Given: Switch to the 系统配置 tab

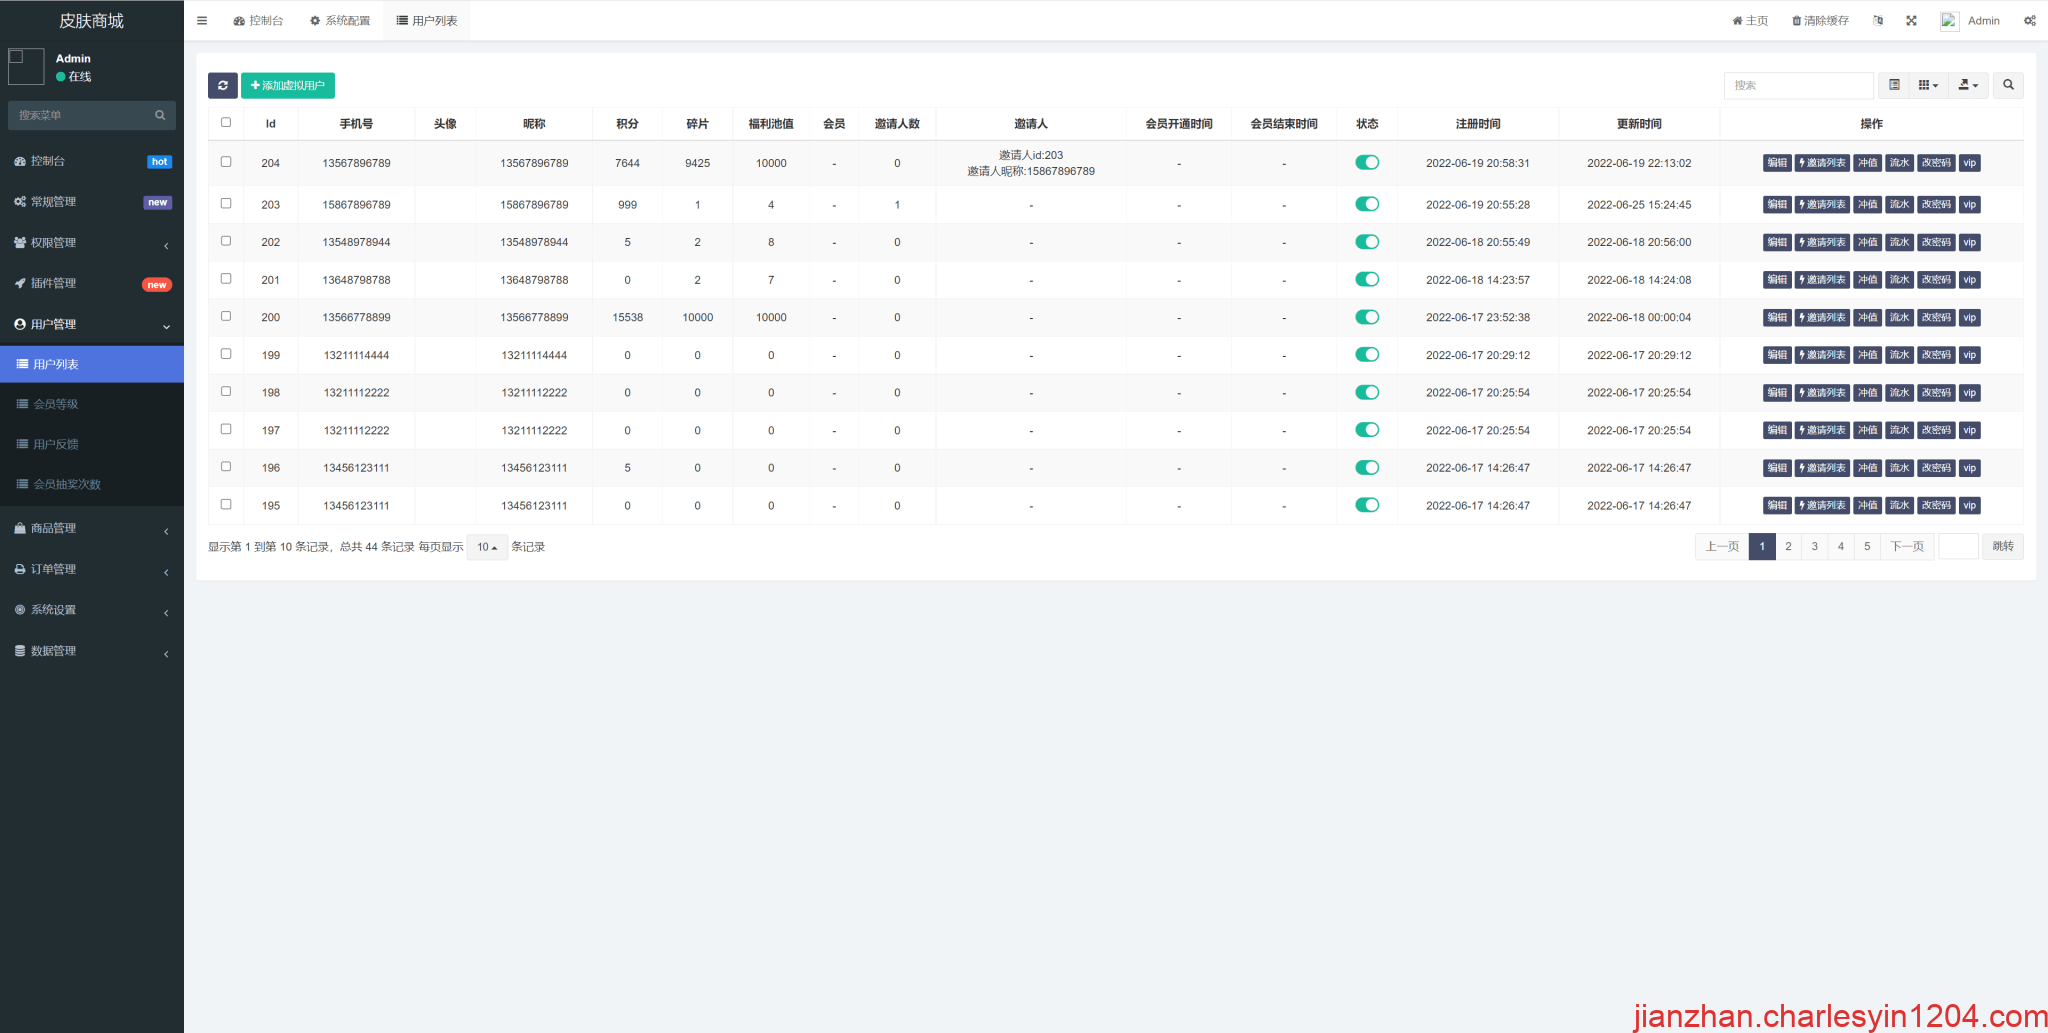Looking at the screenshot, I should pyautogui.click(x=340, y=21).
